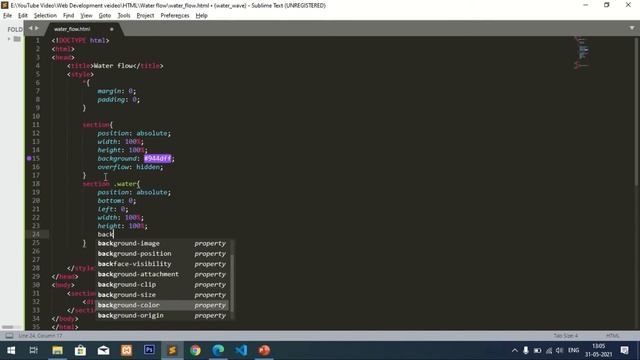Open the File menu
Image resolution: width=640 pixels, height=360 pixels.
(7, 16)
